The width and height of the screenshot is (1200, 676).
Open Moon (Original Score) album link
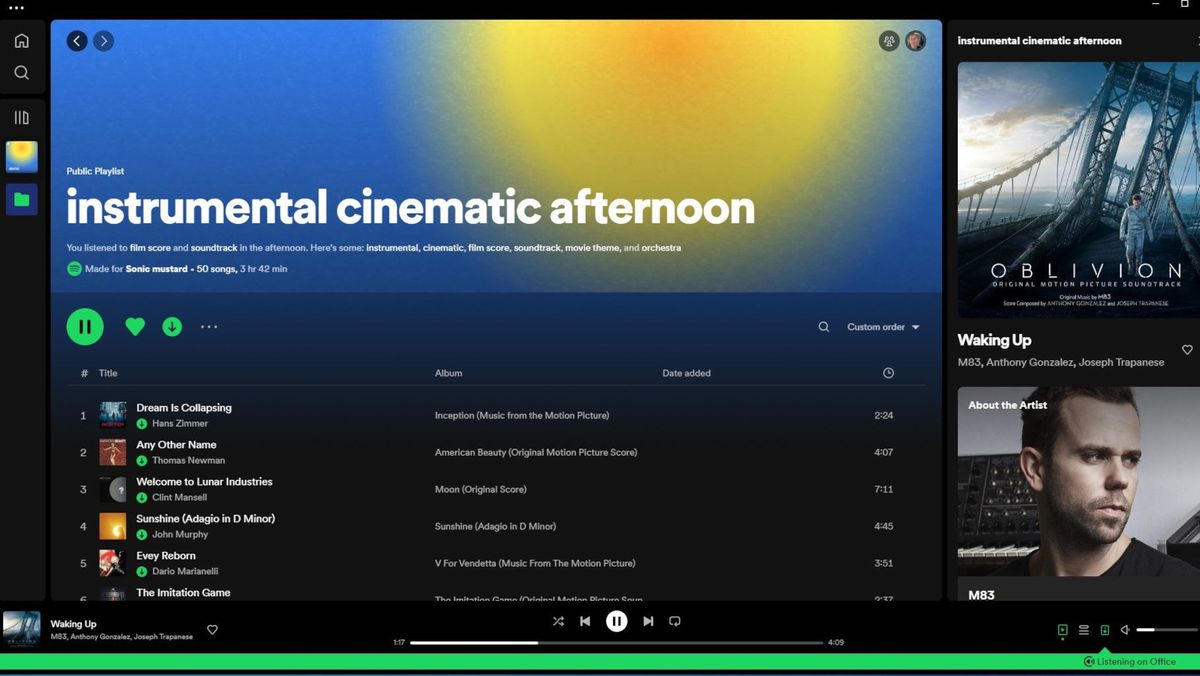[x=480, y=489]
